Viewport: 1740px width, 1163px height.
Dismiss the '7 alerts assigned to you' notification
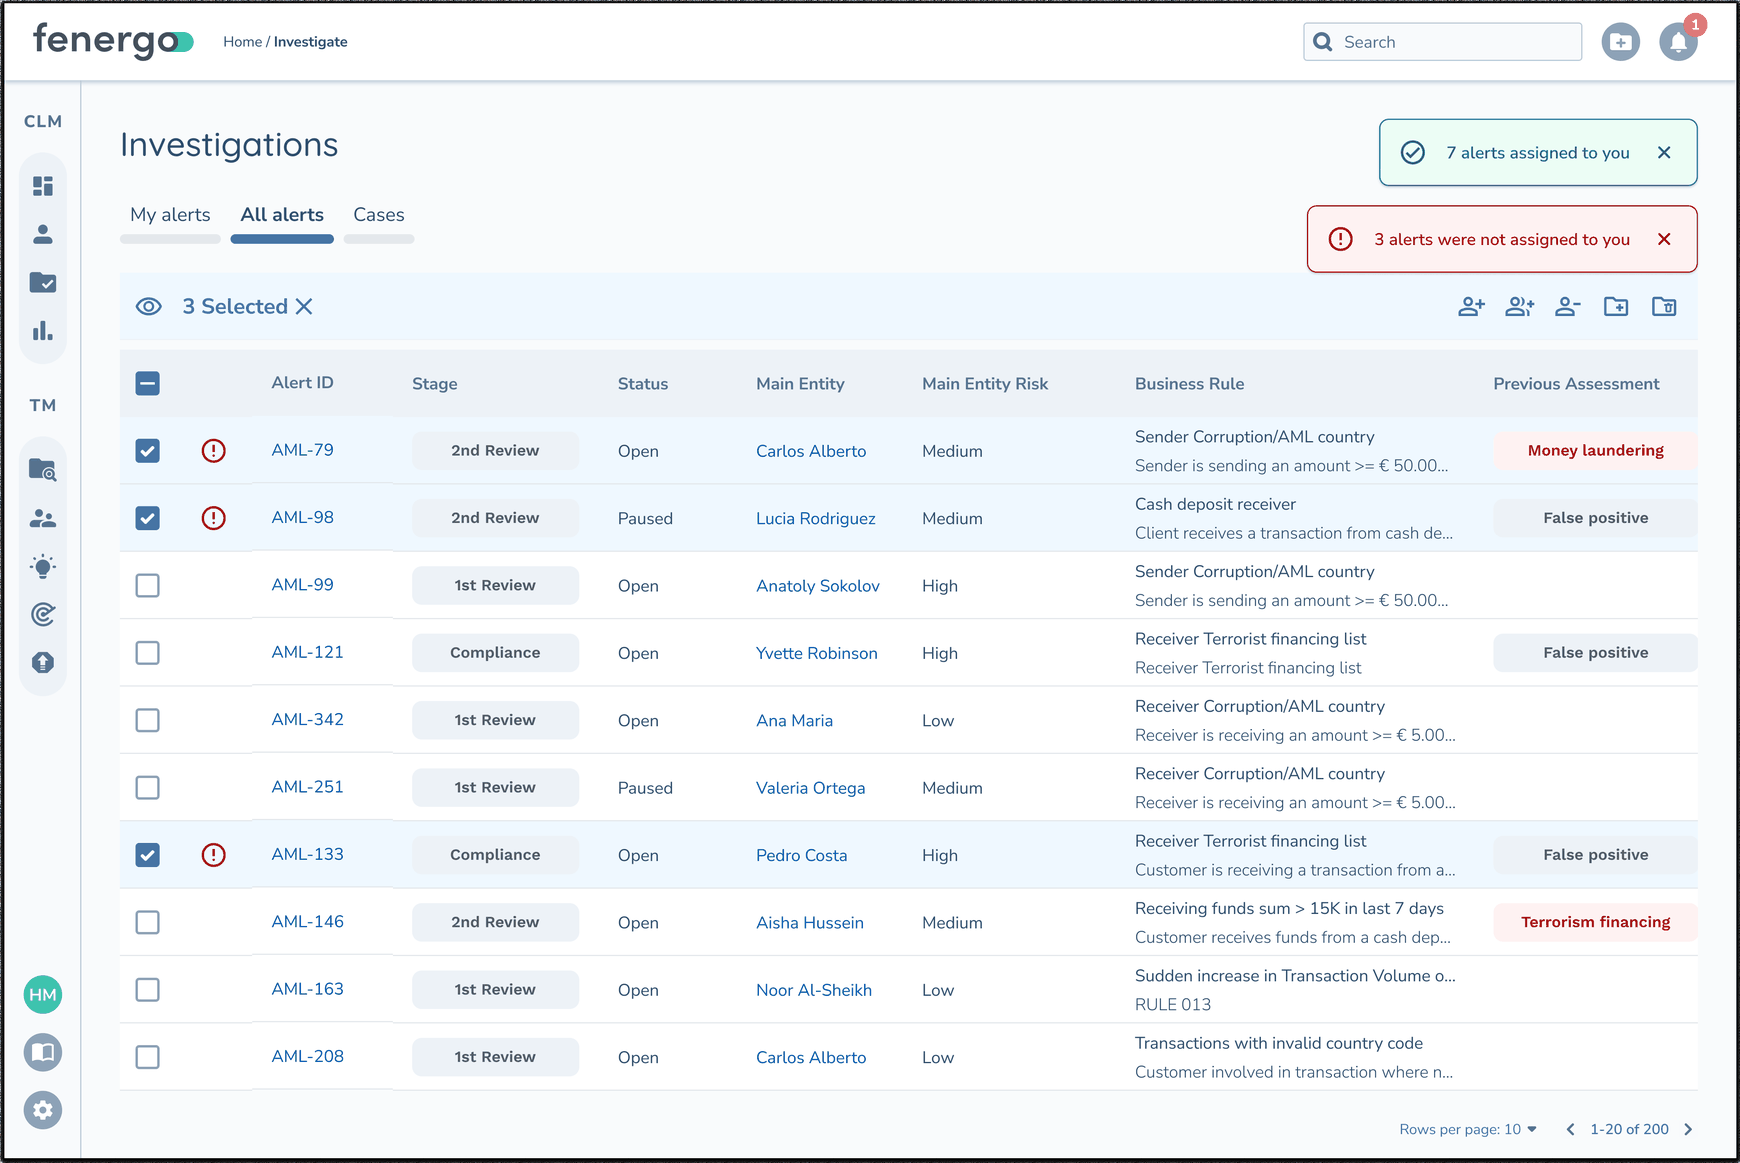click(1664, 153)
